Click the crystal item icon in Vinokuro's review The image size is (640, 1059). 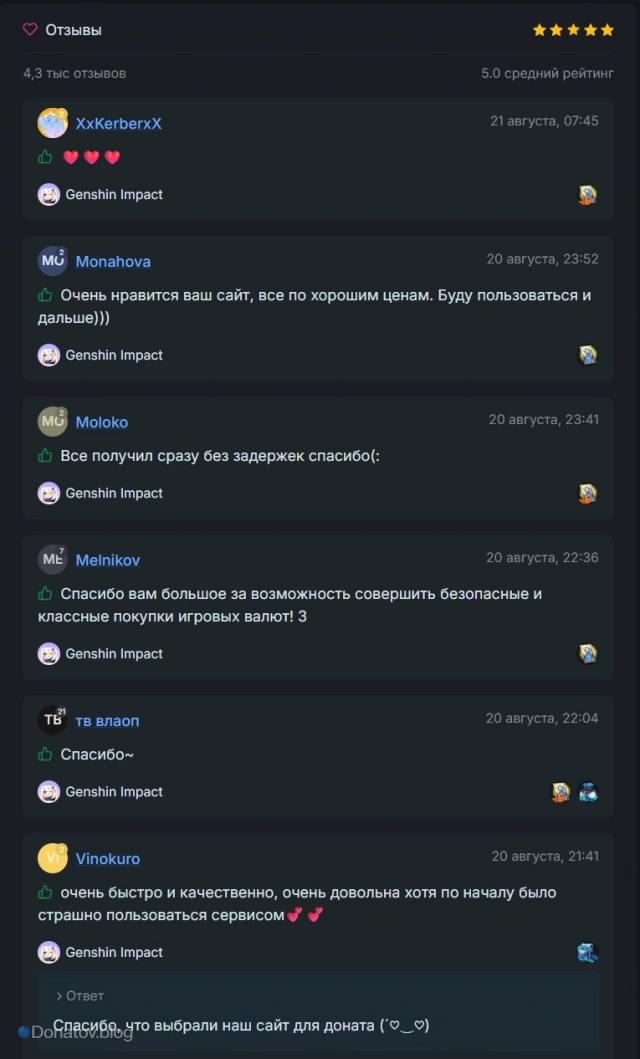588,952
